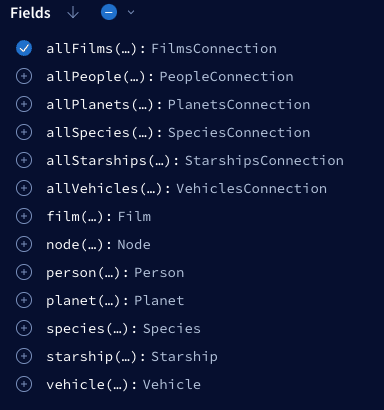This screenshot has height=410, width=384.
Task: Uncheck the selected allFilms field
Action: [24, 48]
